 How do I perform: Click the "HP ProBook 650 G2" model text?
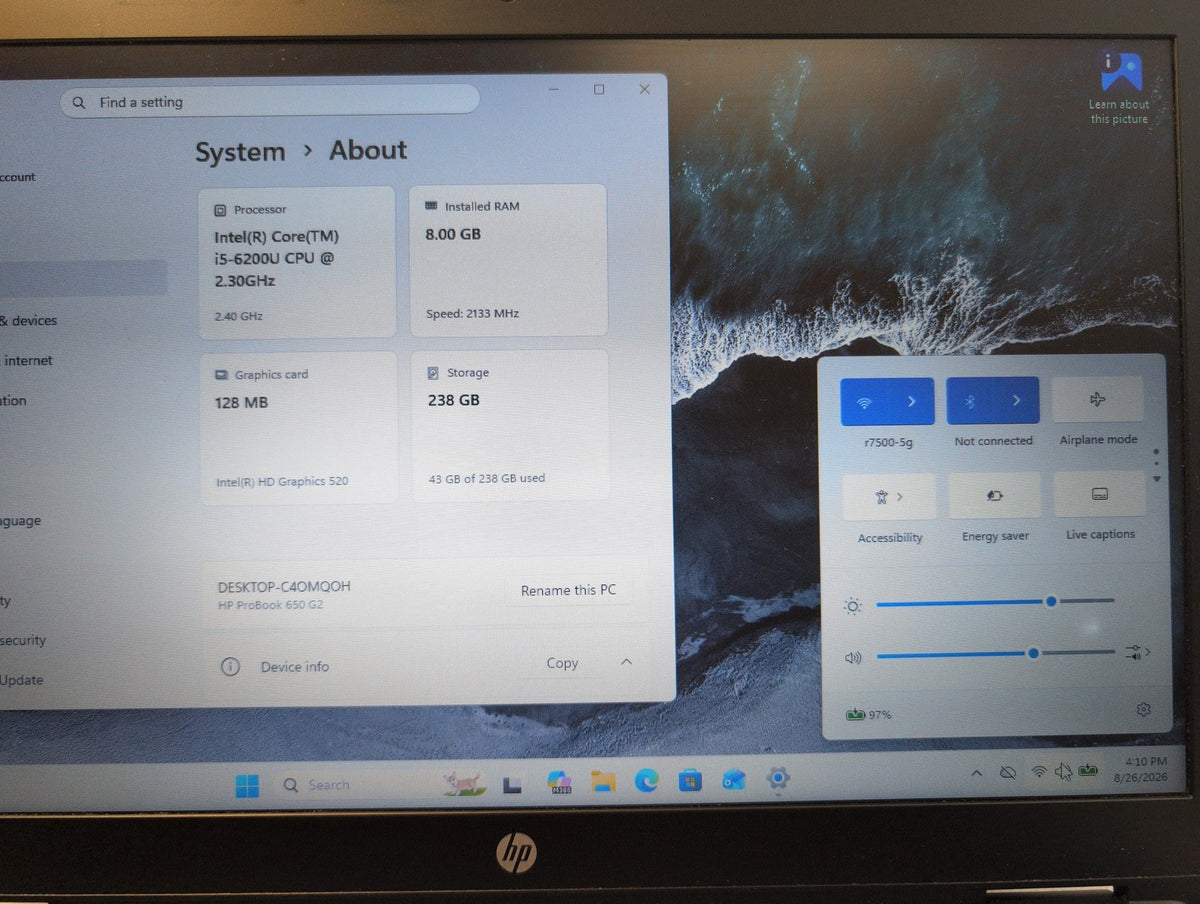click(x=270, y=605)
